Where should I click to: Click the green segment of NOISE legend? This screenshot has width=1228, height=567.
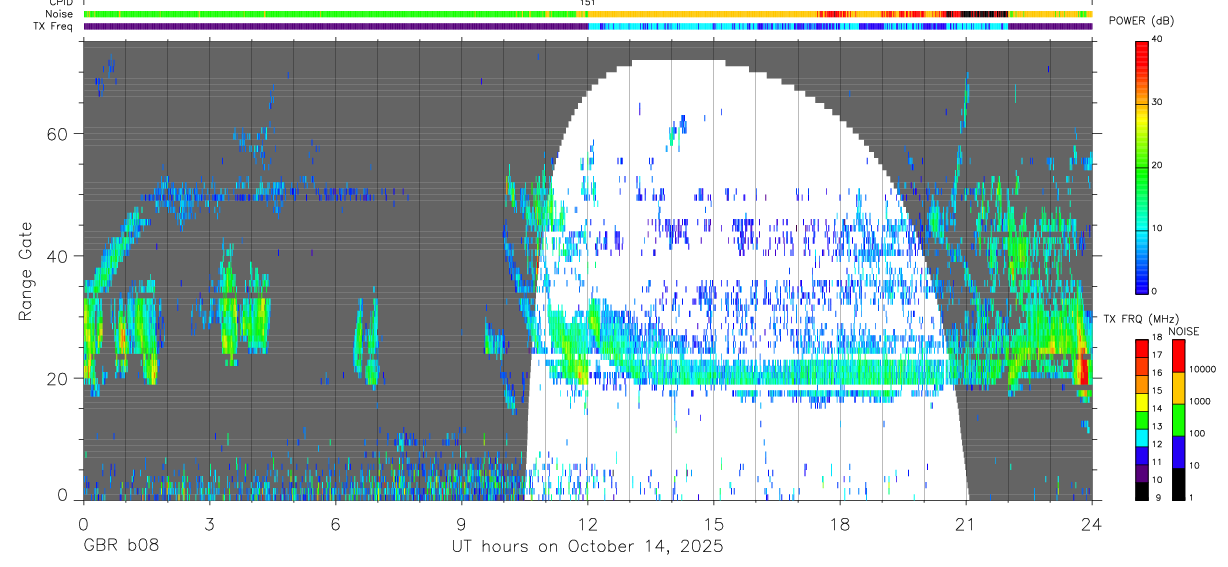pos(1179,420)
